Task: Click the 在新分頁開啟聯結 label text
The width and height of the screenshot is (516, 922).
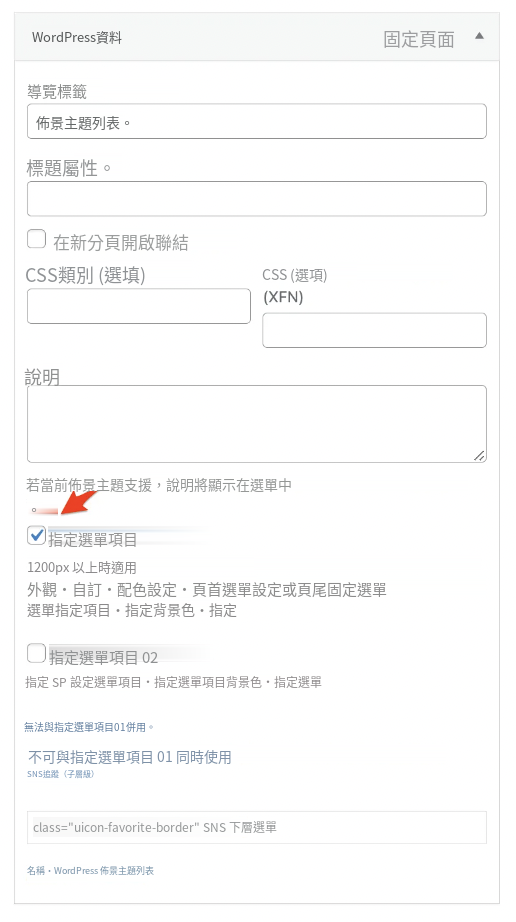Action: tap(121, 242)
